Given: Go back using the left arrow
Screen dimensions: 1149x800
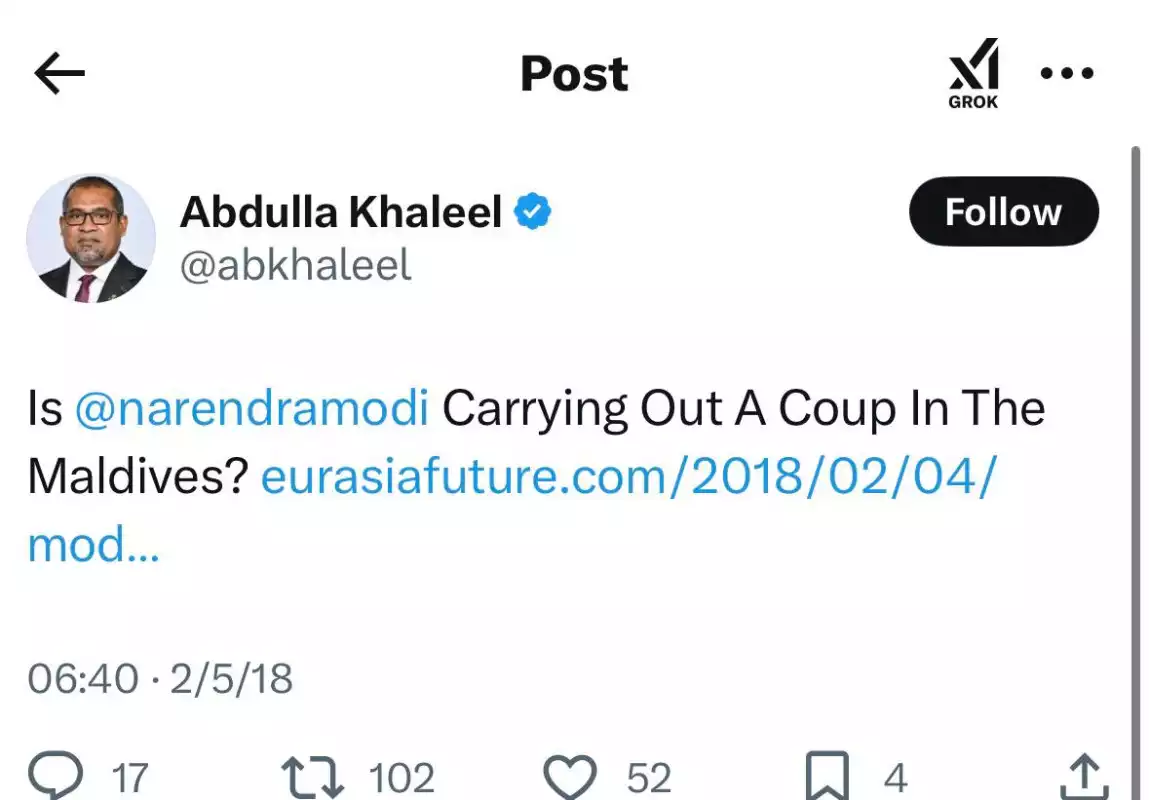Looking at the screenshot, I should click(59, 73).
